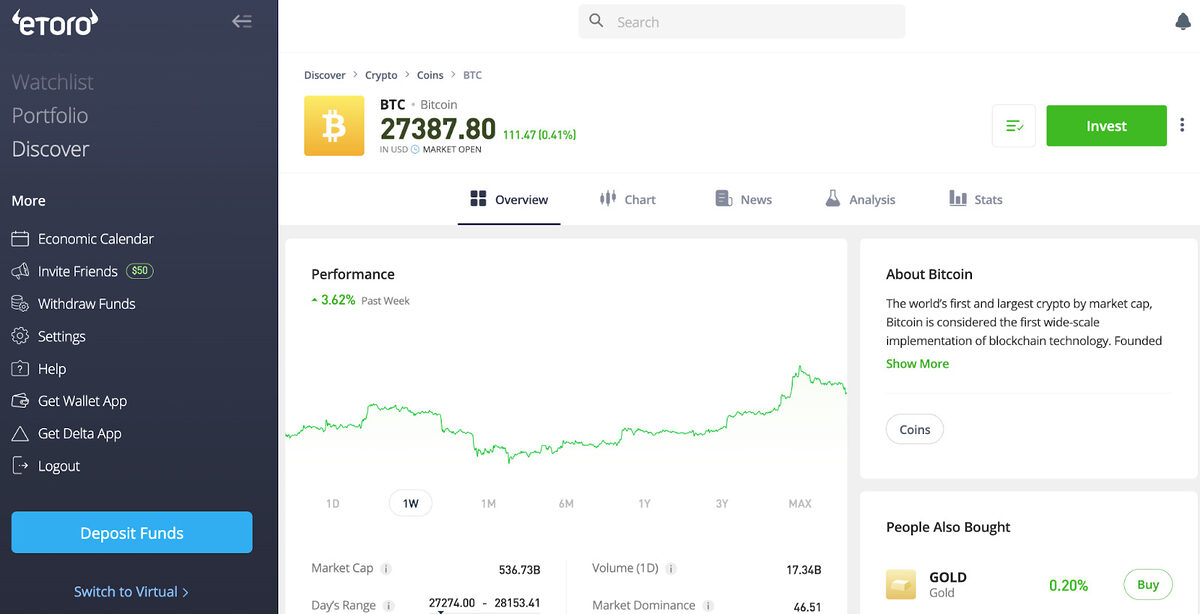1200x614 pixels.
Task: Click the Economic Calendar icon
Action: tap(20, 239)
